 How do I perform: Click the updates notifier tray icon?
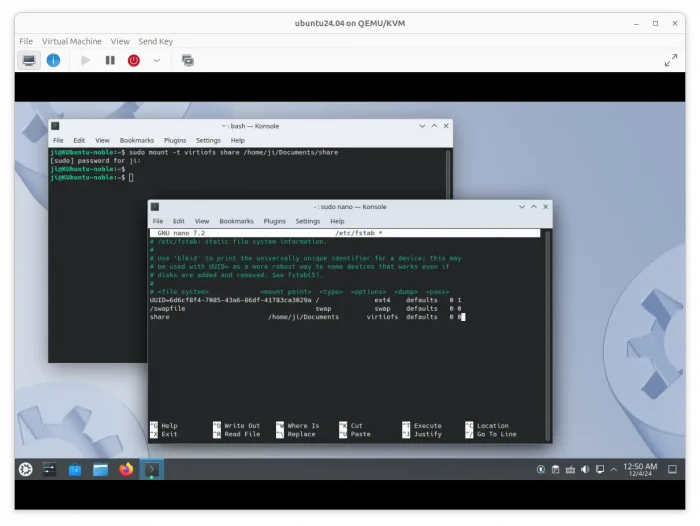click(541, 469)
